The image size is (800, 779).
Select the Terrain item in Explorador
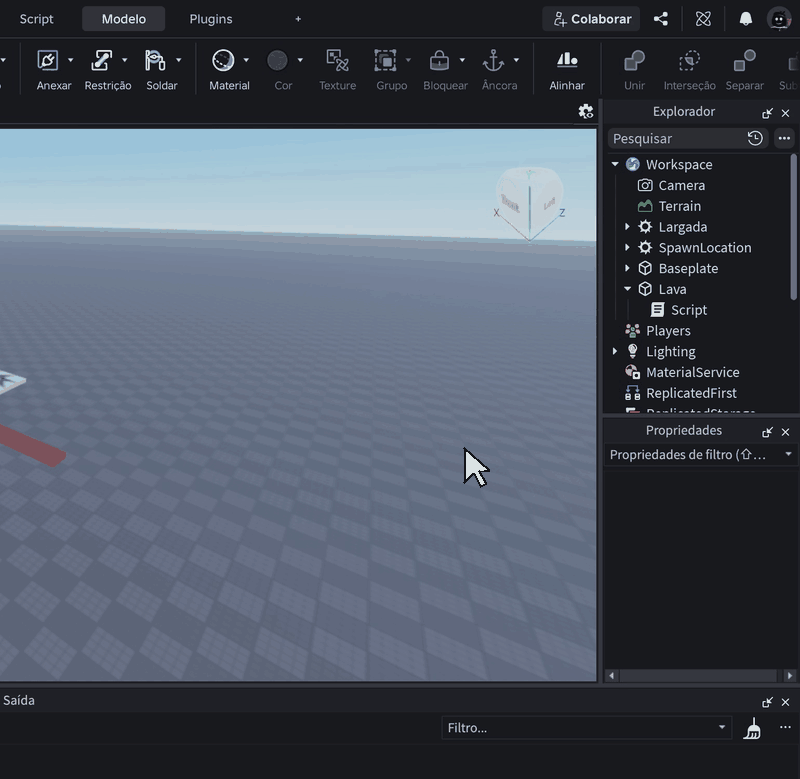click(x=680, y=206)
